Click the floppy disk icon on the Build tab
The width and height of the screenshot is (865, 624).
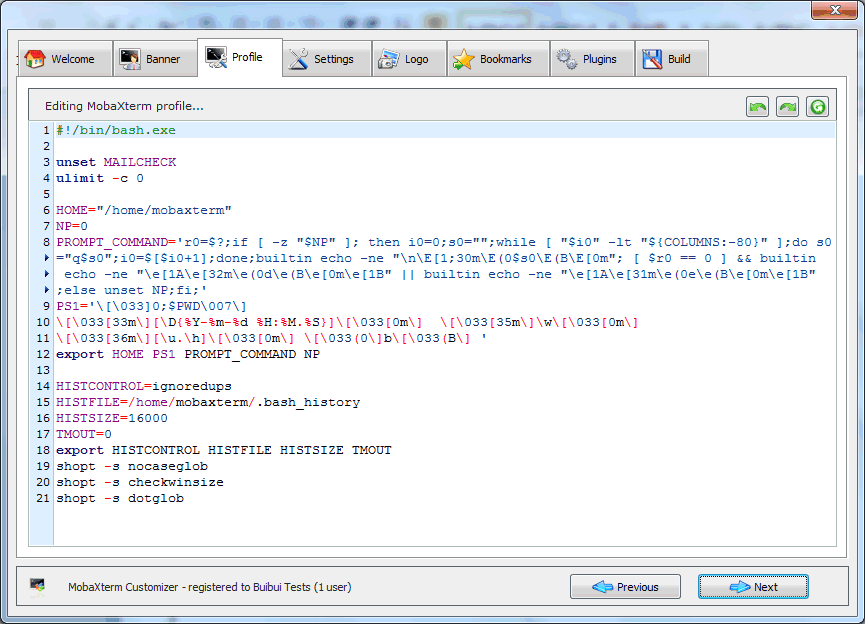click(x=652, y=59)
